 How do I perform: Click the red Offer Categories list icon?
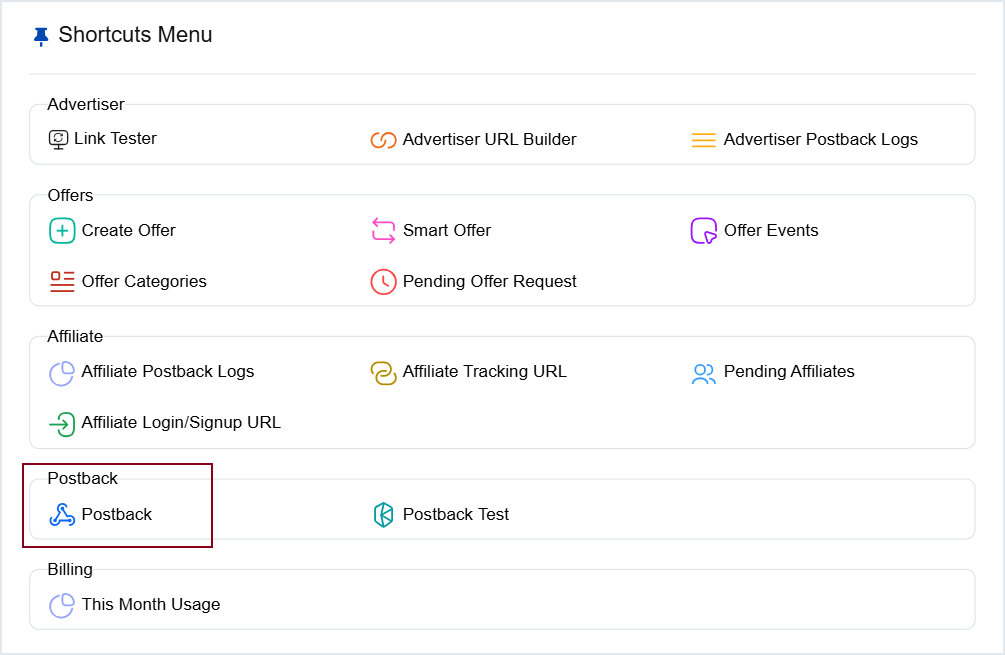click(62, 282)
